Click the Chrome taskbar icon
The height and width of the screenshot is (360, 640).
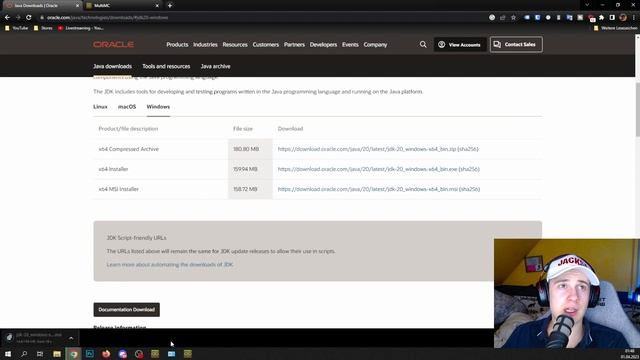pos(73,354)
